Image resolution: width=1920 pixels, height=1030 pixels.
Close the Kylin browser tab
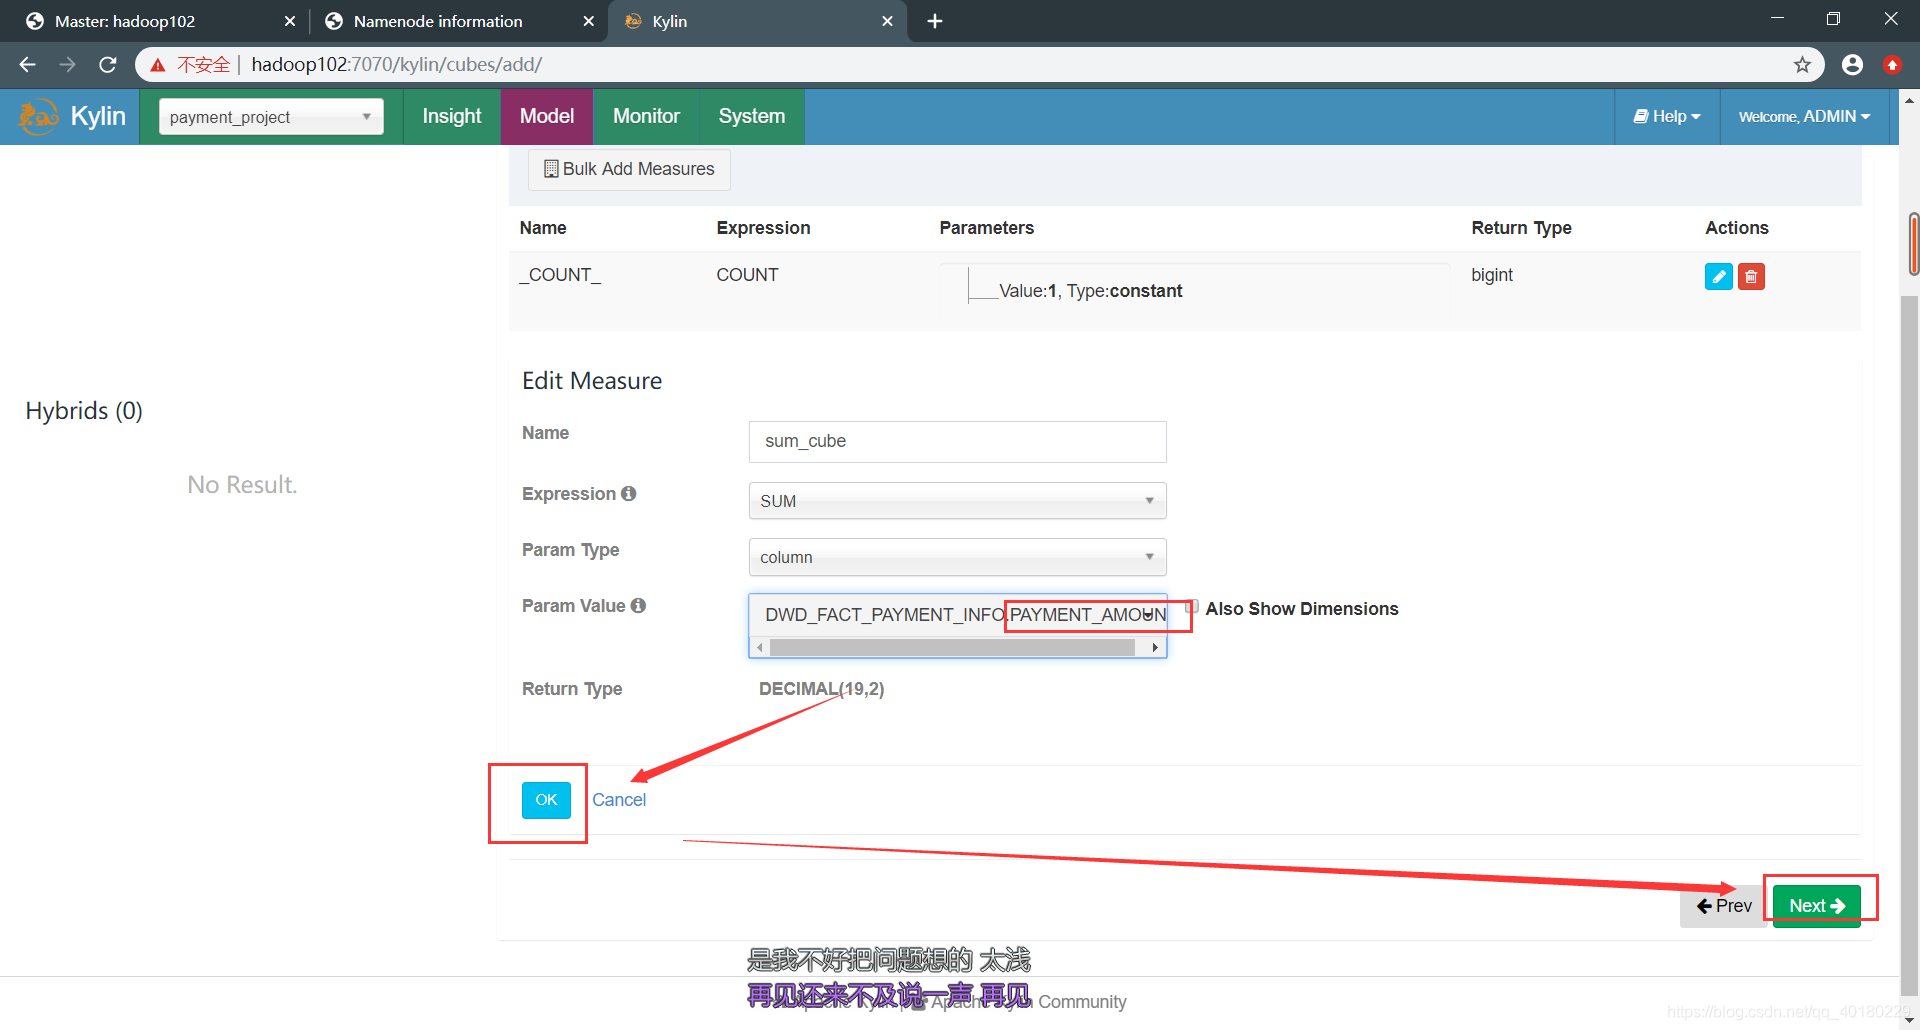click(x=887, y=21)
